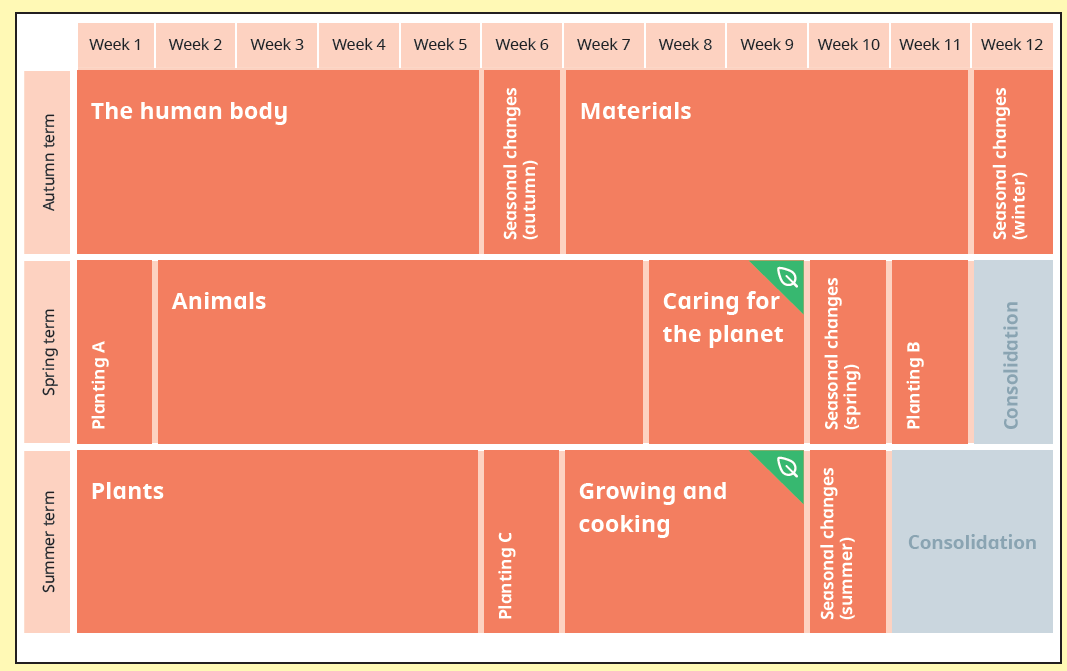
Task: Select the Animals unit block
Action: click(400, 352)
